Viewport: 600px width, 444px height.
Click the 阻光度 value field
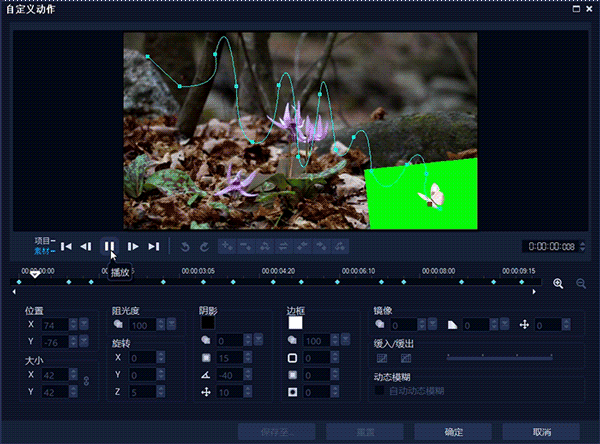(142, 325)
